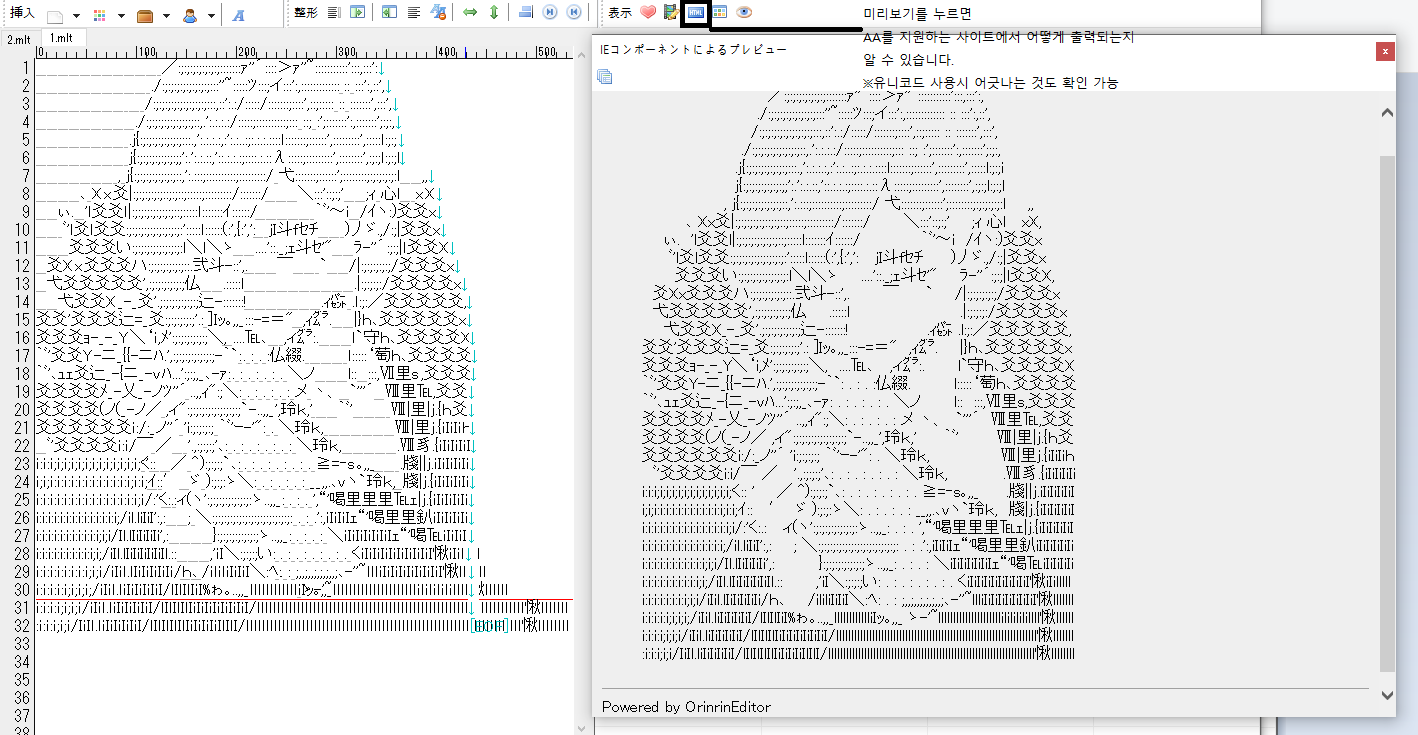Click the centered text alignment icon
1418x735 pixels.
(413, 13)
